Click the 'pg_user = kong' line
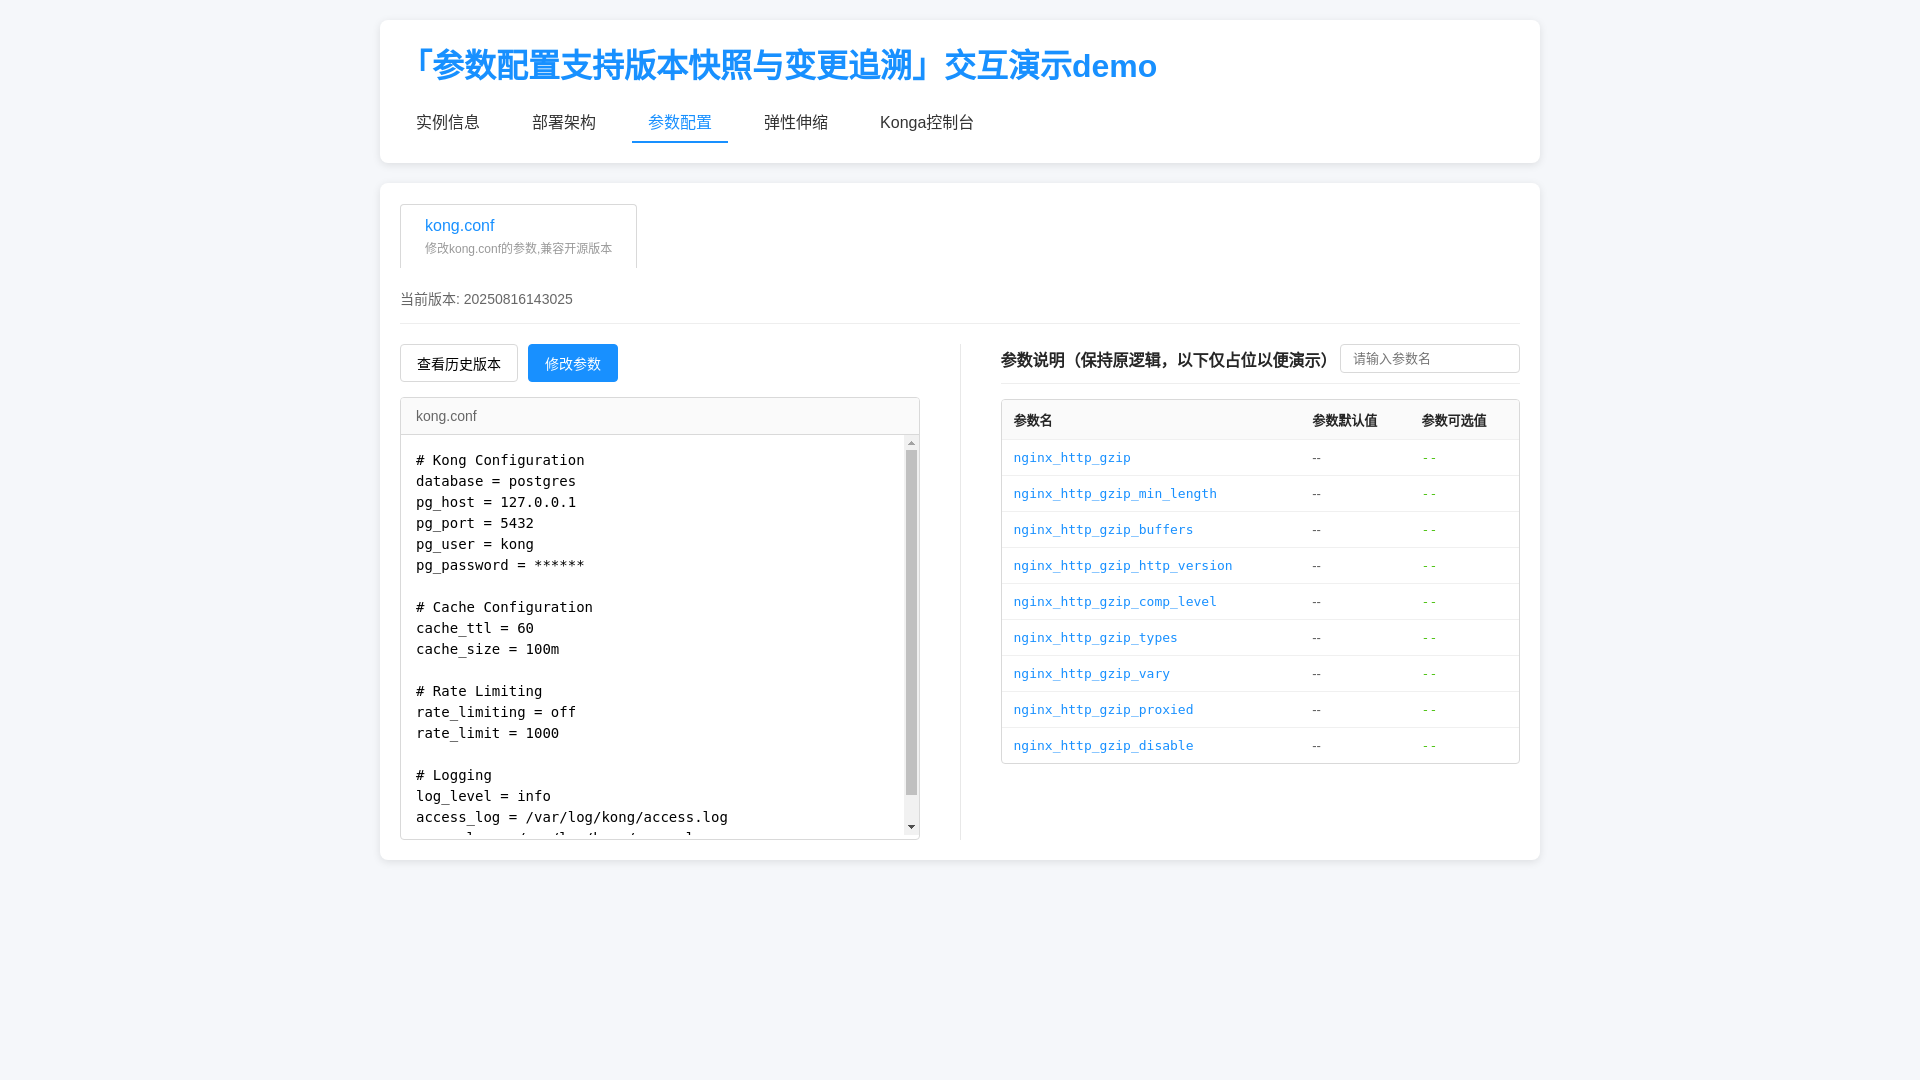Viewport: 1920px width, 1080px height. (x=475, y=544)
